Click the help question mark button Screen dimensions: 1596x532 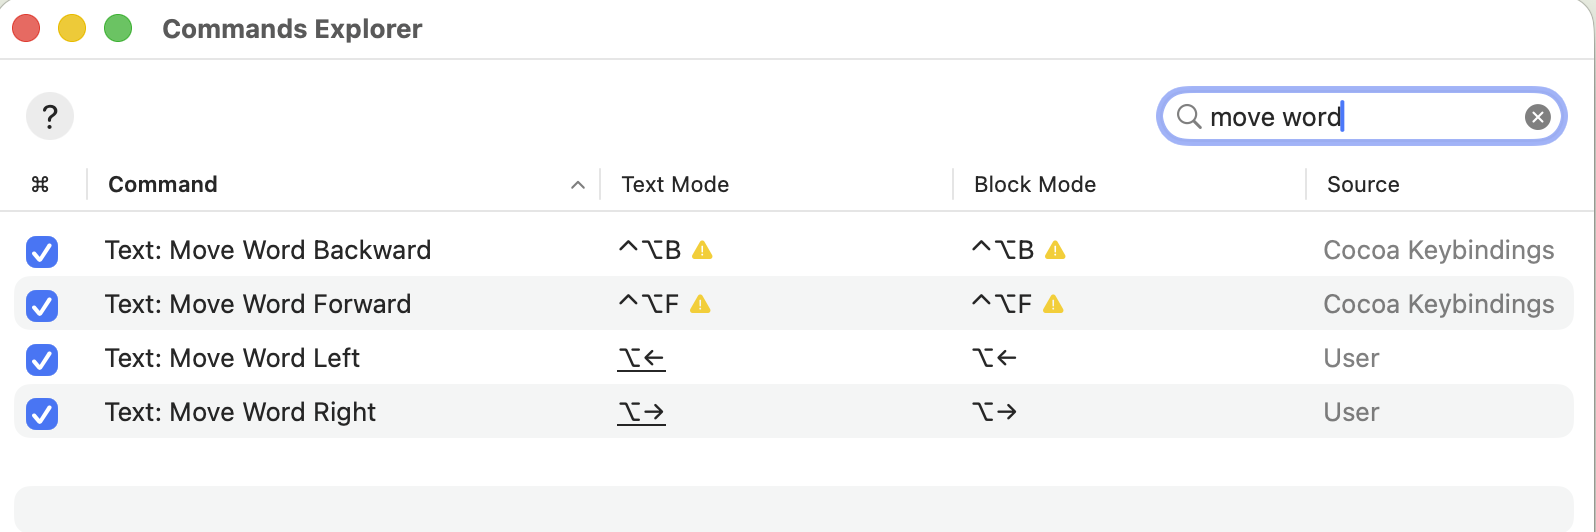click(x=50, y=116)
